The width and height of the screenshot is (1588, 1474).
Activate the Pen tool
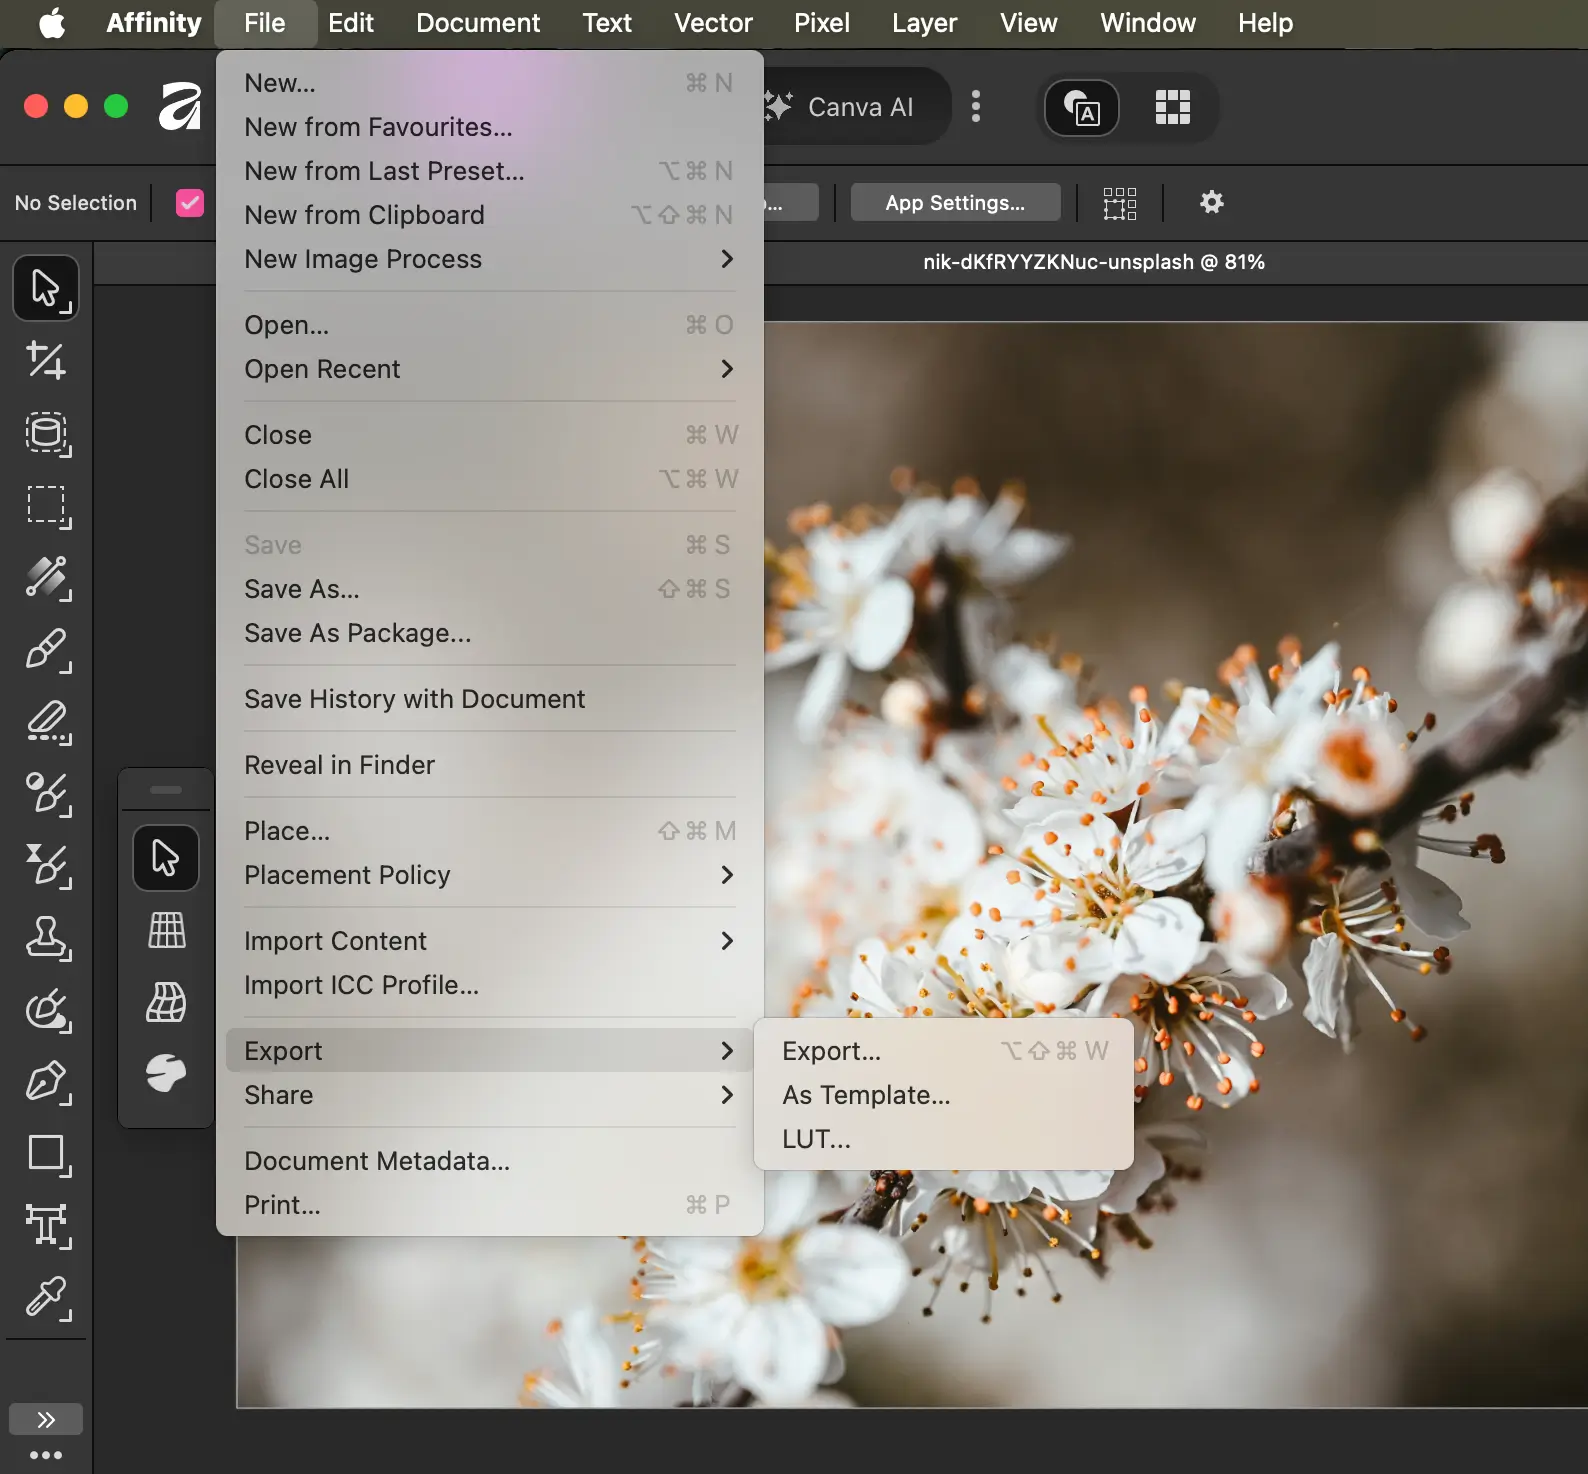pyautogui.click(x=46, y=1082)
